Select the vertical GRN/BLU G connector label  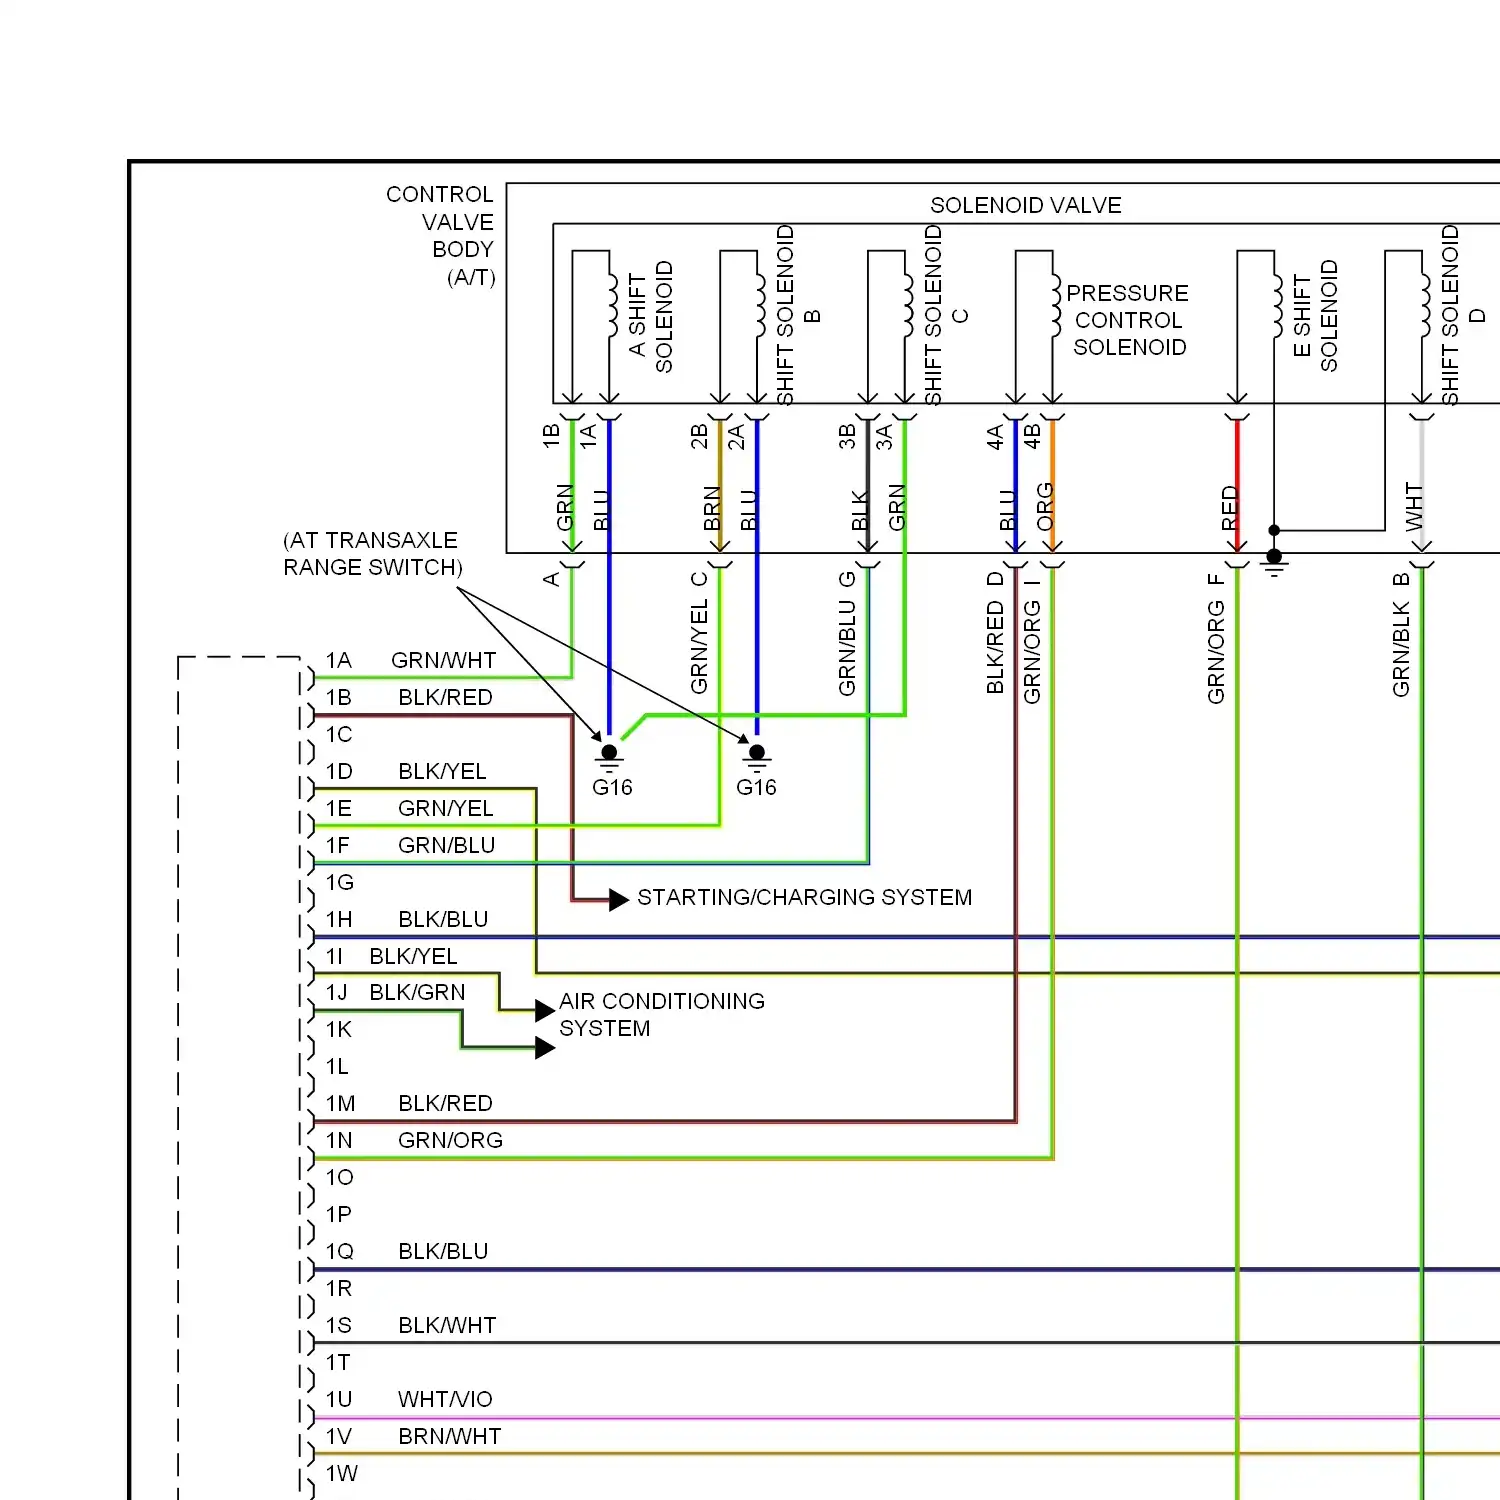point(847,634)
